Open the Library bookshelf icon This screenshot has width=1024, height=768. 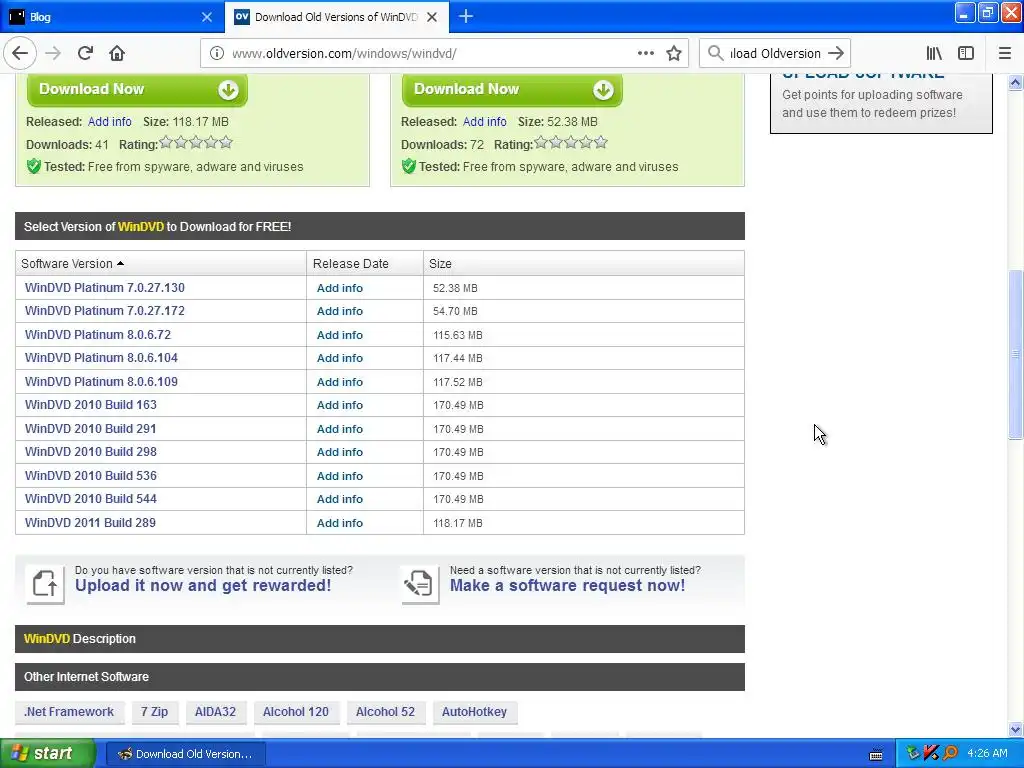point(934,54)
